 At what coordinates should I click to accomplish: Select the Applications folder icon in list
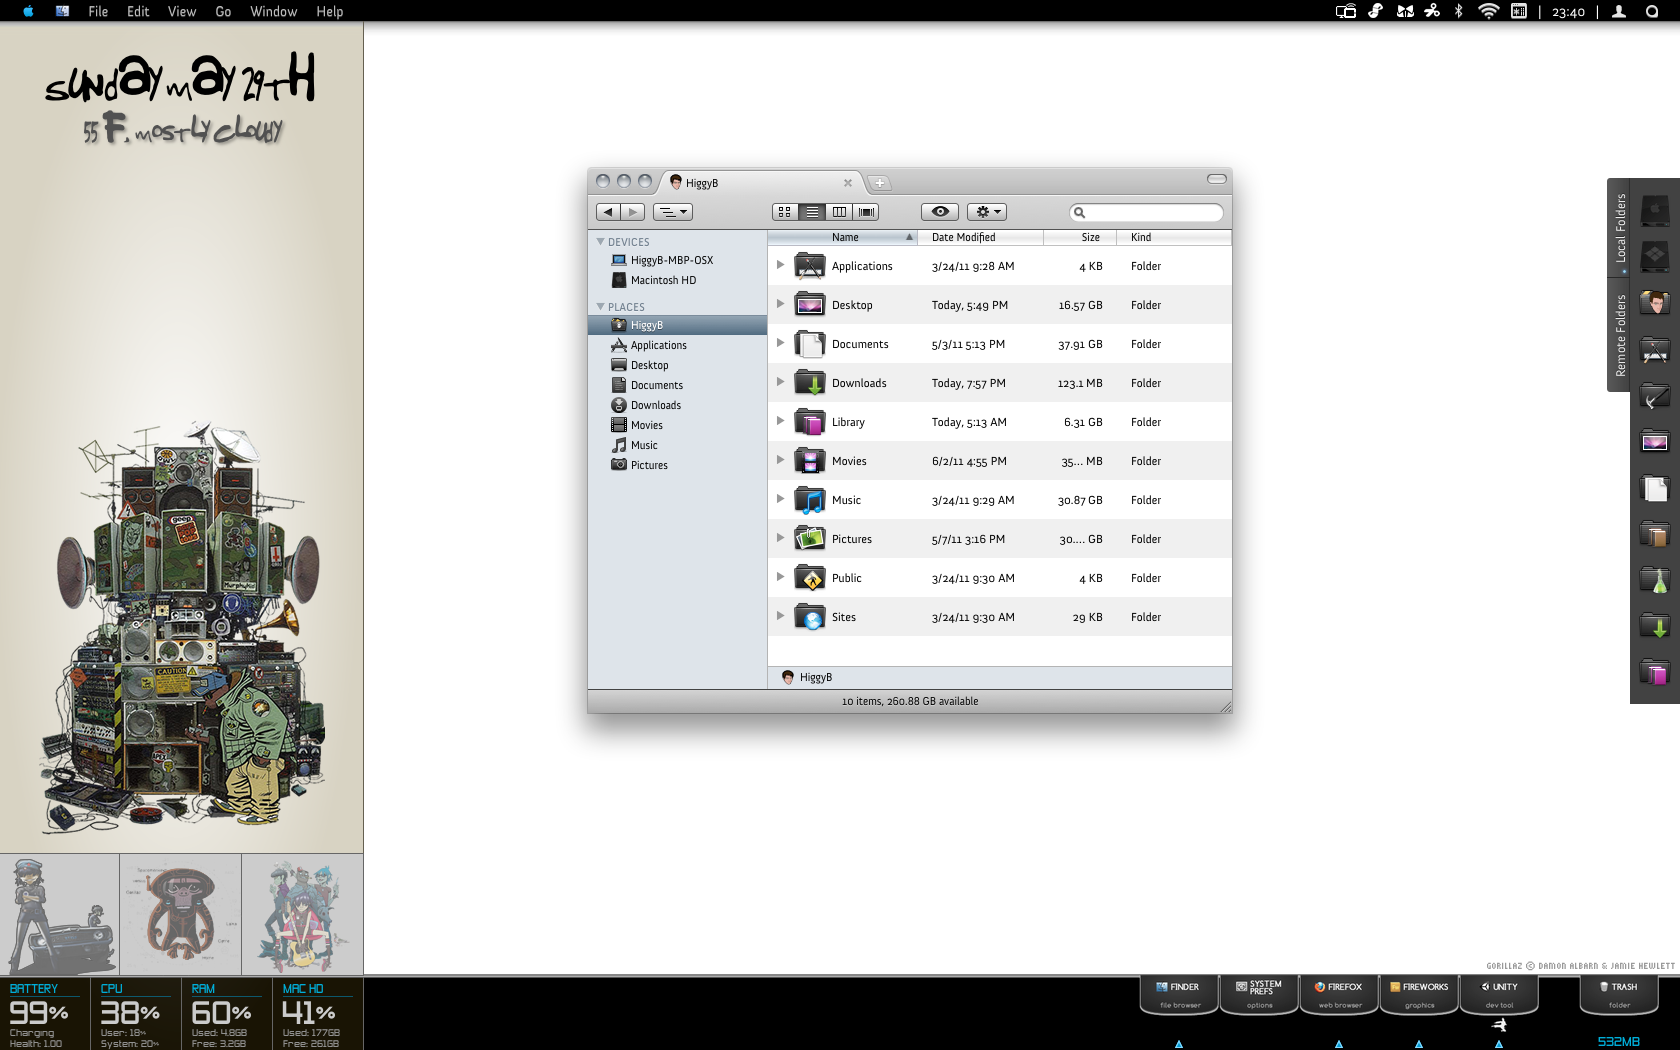tap(810, 266)
